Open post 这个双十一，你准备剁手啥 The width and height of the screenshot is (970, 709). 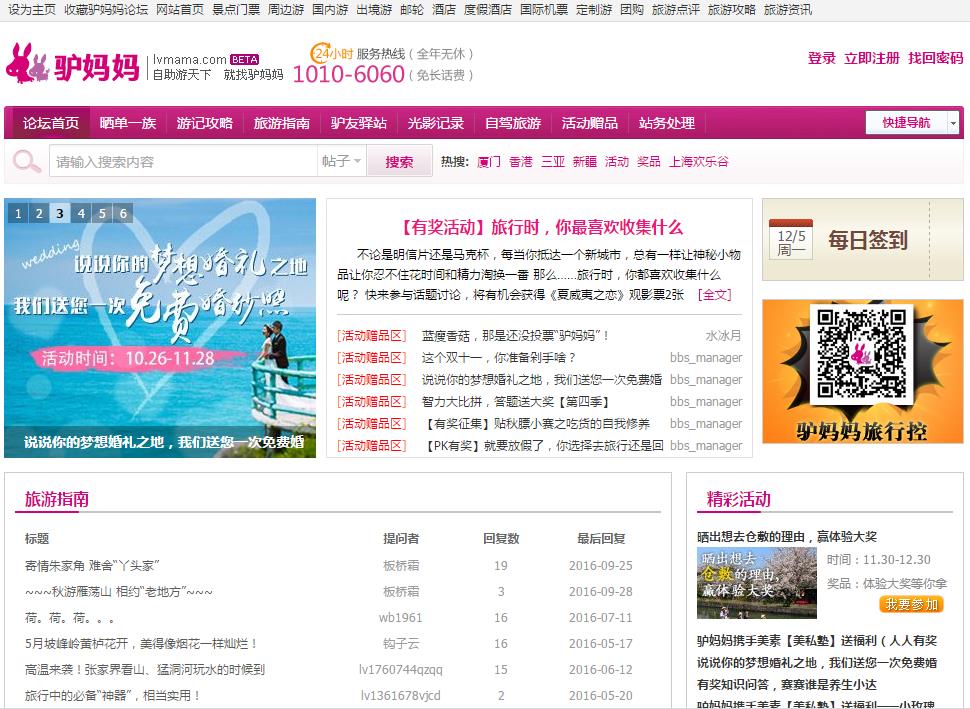point(499,358)
